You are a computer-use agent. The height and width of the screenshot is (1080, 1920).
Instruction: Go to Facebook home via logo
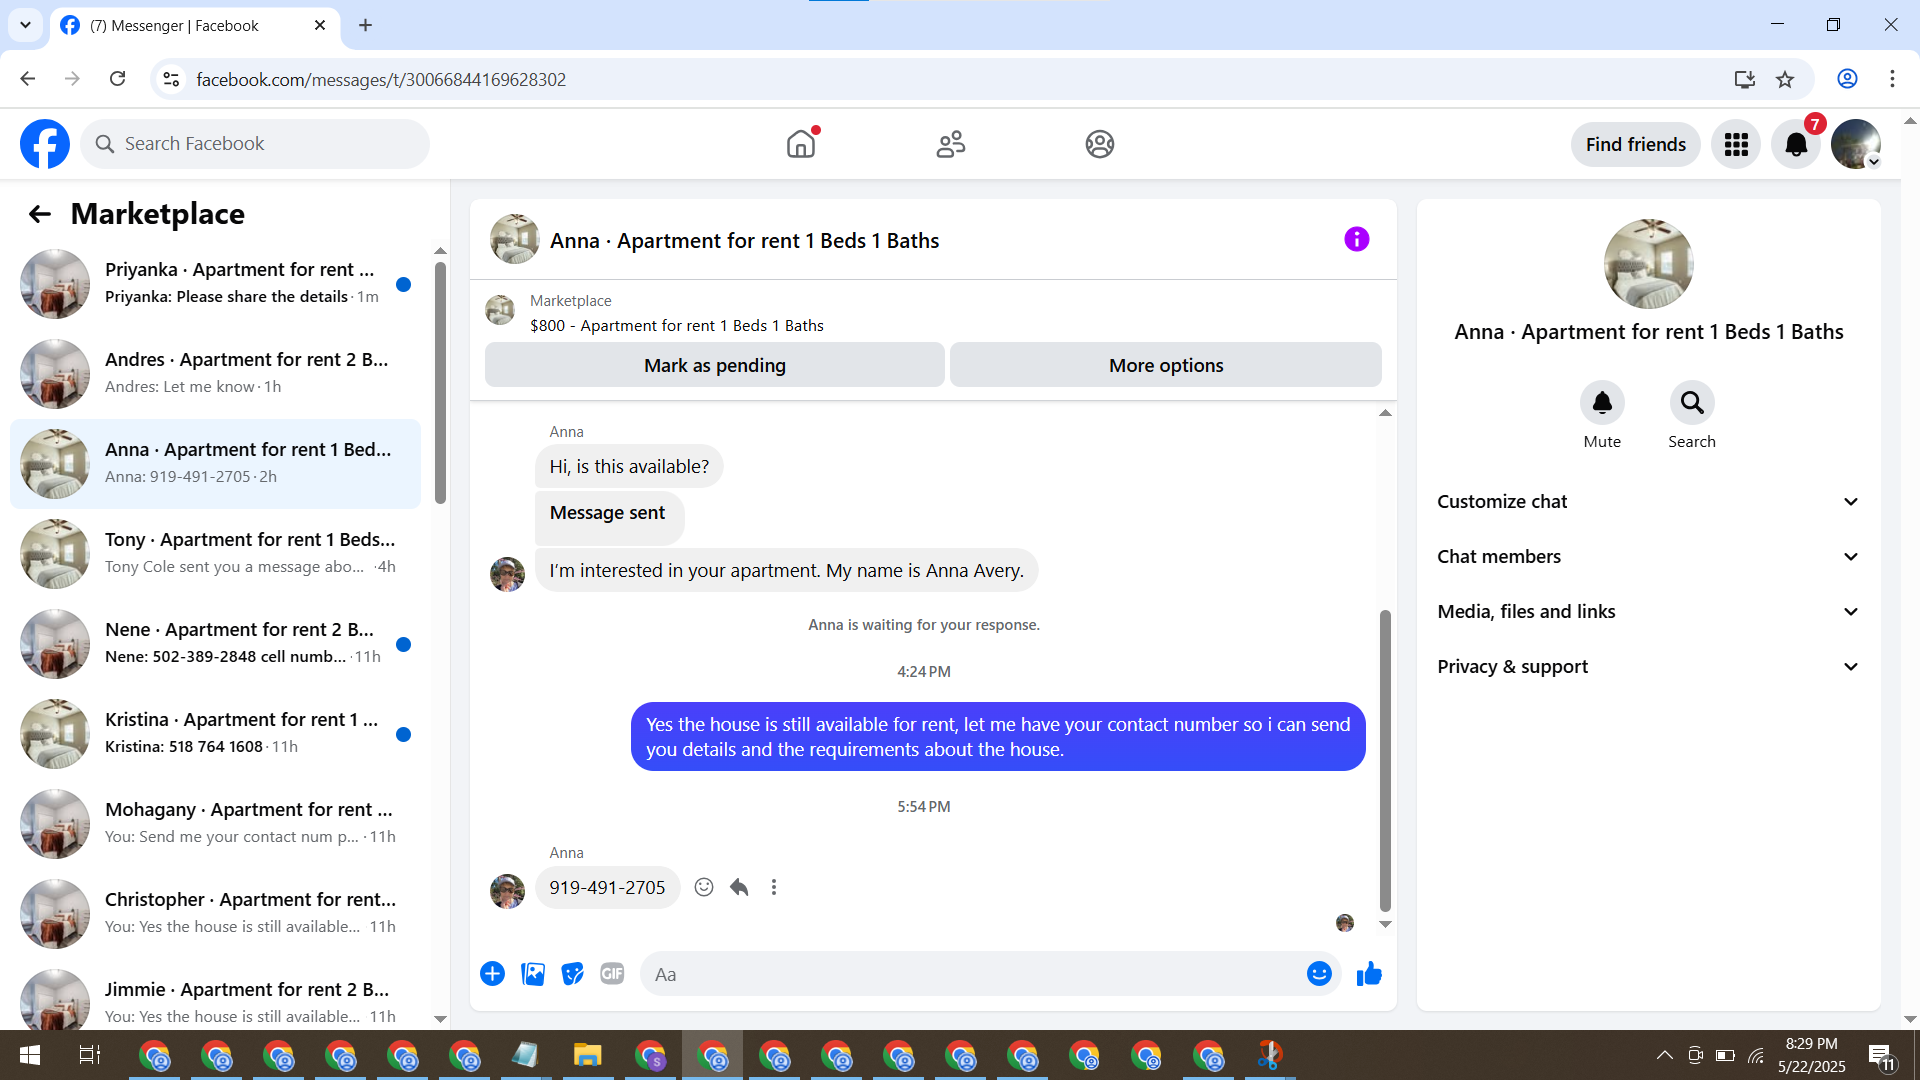tap(45, 144)
